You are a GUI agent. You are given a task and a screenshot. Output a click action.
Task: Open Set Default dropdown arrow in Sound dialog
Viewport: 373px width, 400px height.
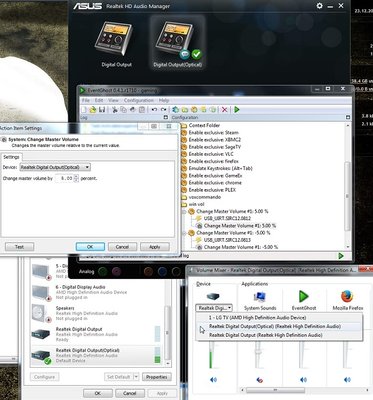(136, 377)
